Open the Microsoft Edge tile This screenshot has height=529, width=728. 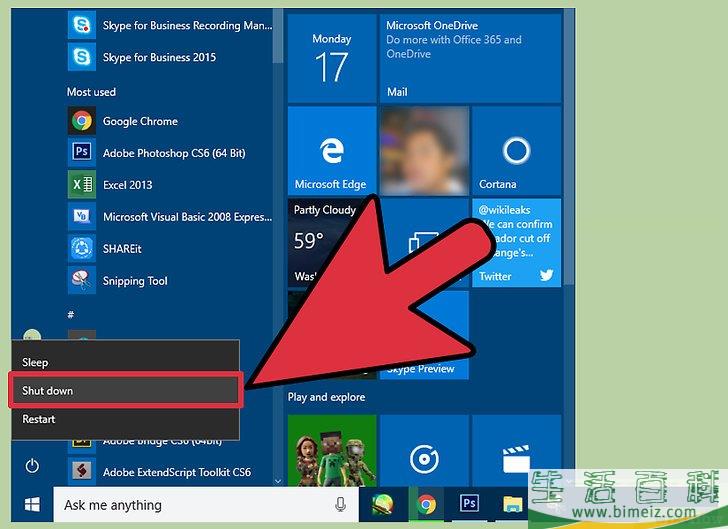pos(330,151)
